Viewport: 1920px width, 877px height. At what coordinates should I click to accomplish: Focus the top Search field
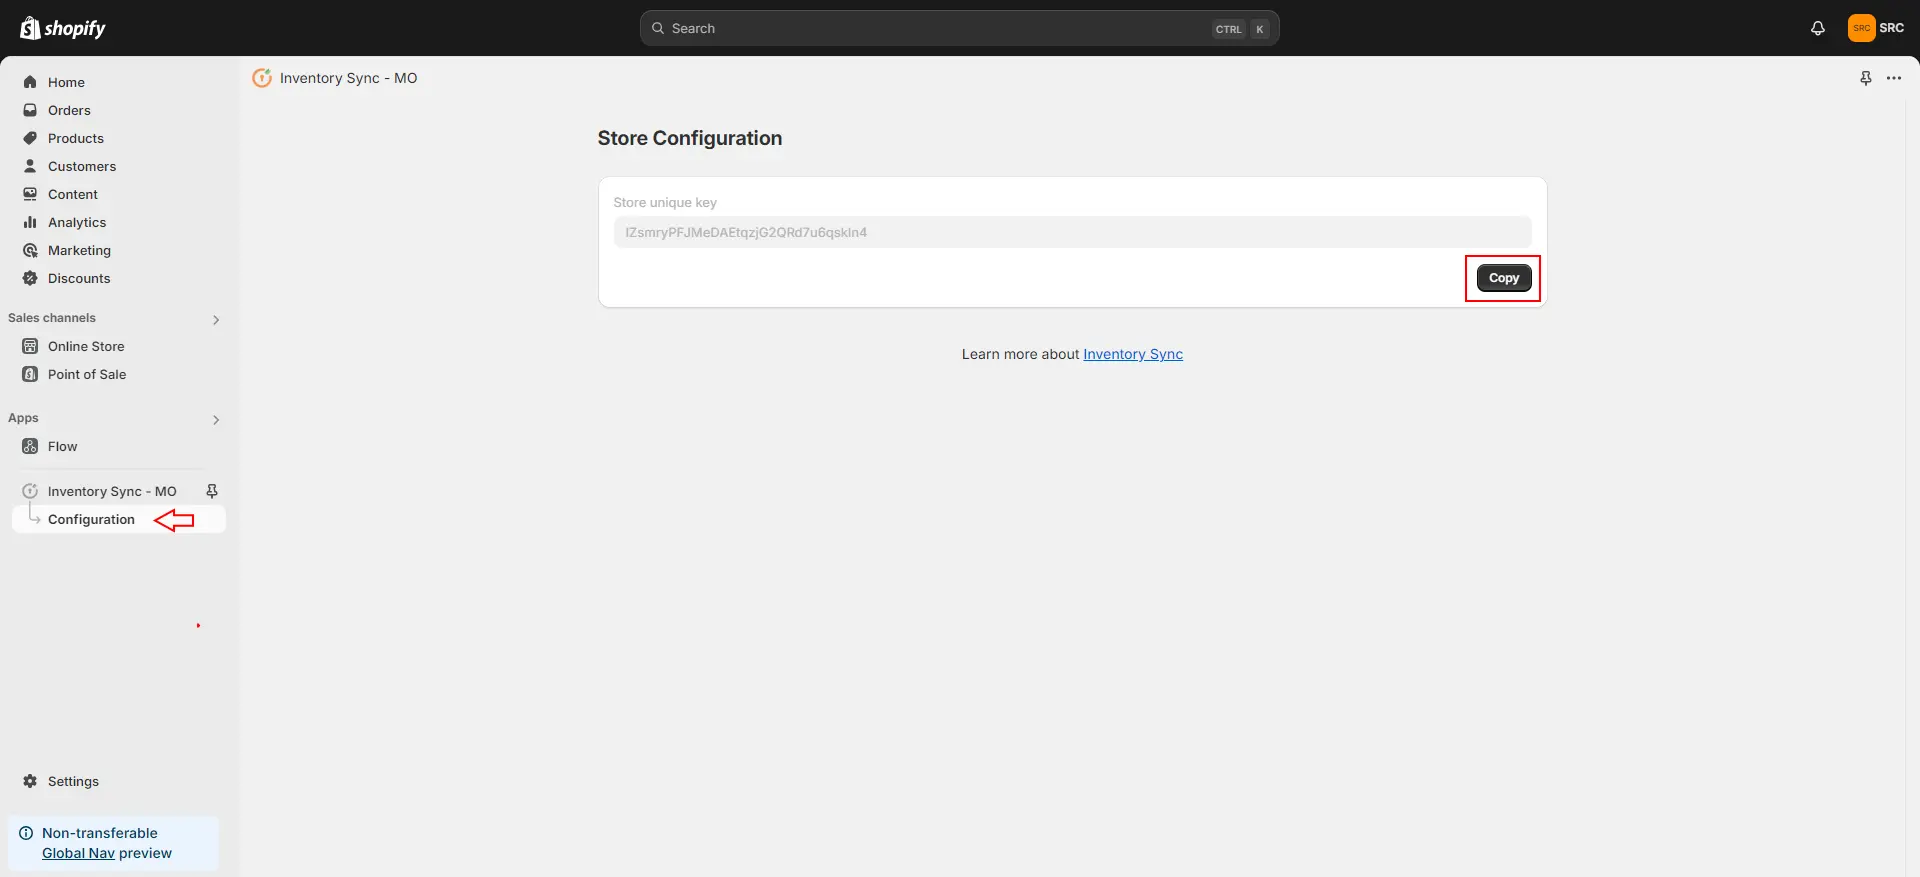[x=959, y=28]
